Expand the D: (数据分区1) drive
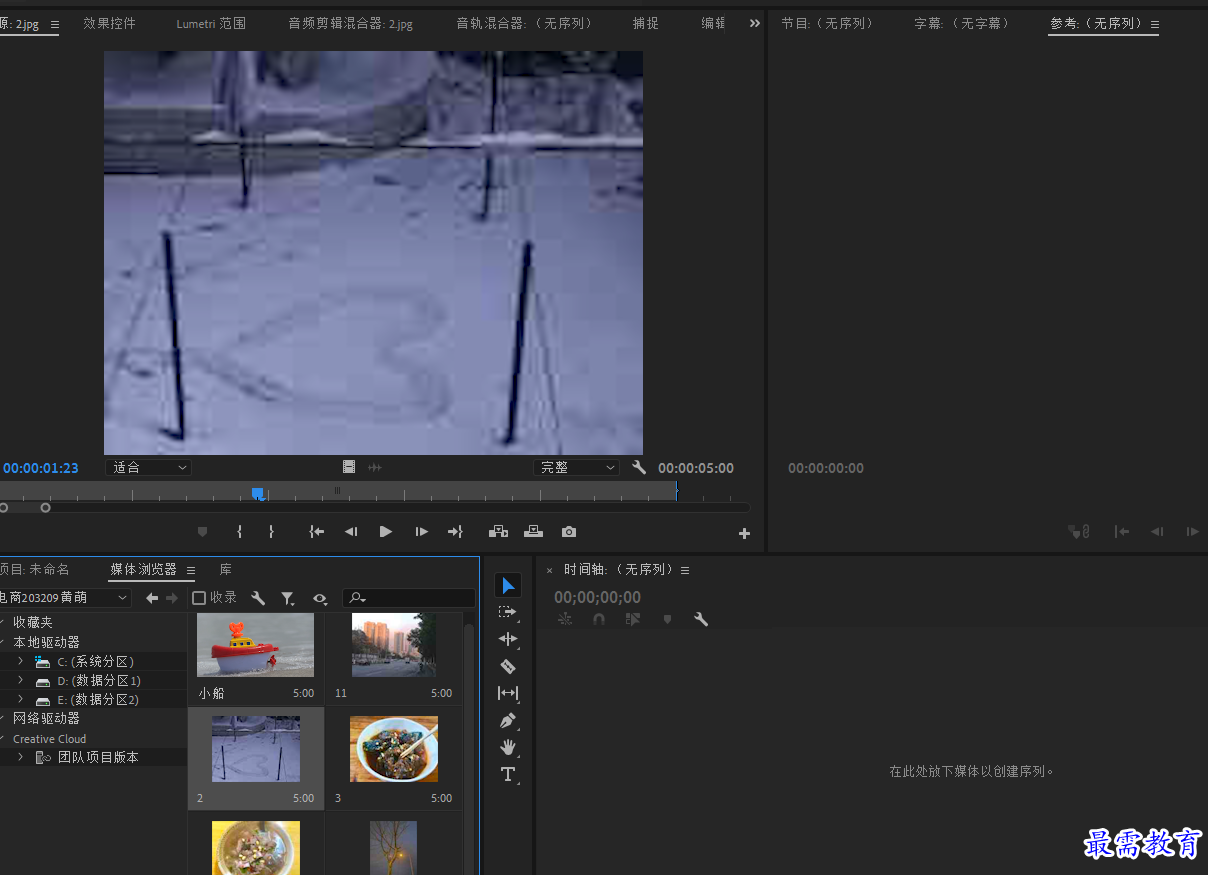 [20, 680]
